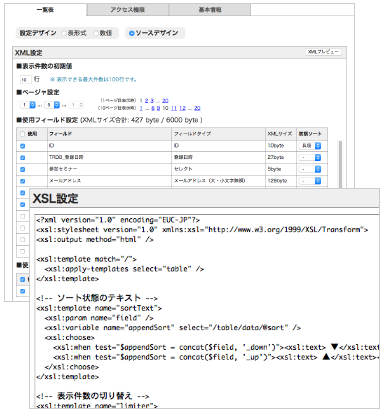Uncheck the ID field row checkbox
The height and width of the screenshot is (420, 390).
[x=23, y=146]
